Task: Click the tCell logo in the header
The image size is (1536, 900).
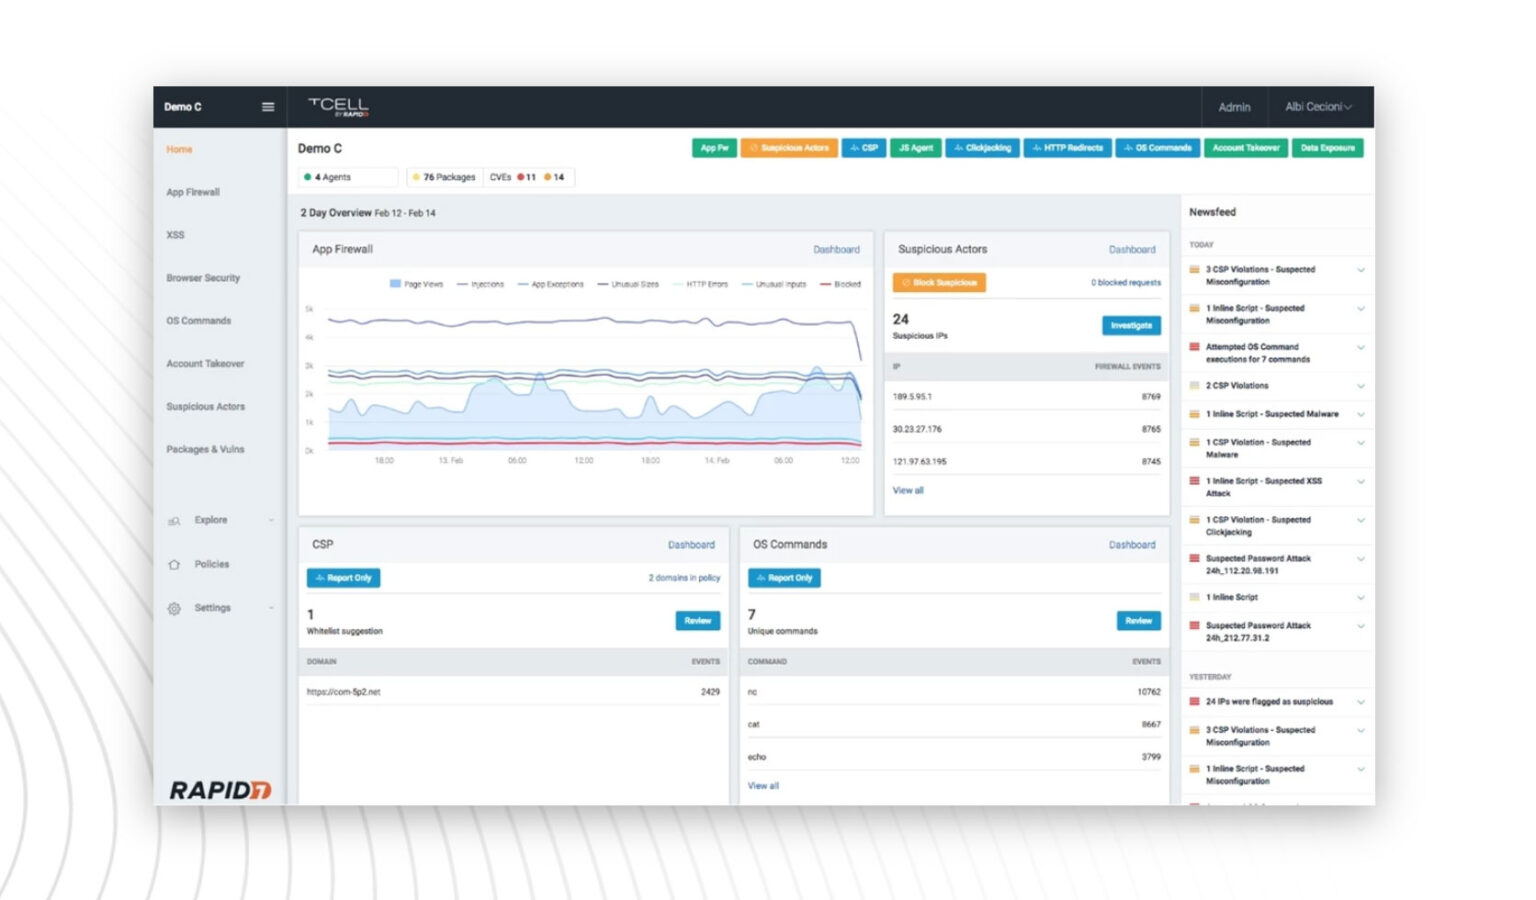Action: (338, 106)
